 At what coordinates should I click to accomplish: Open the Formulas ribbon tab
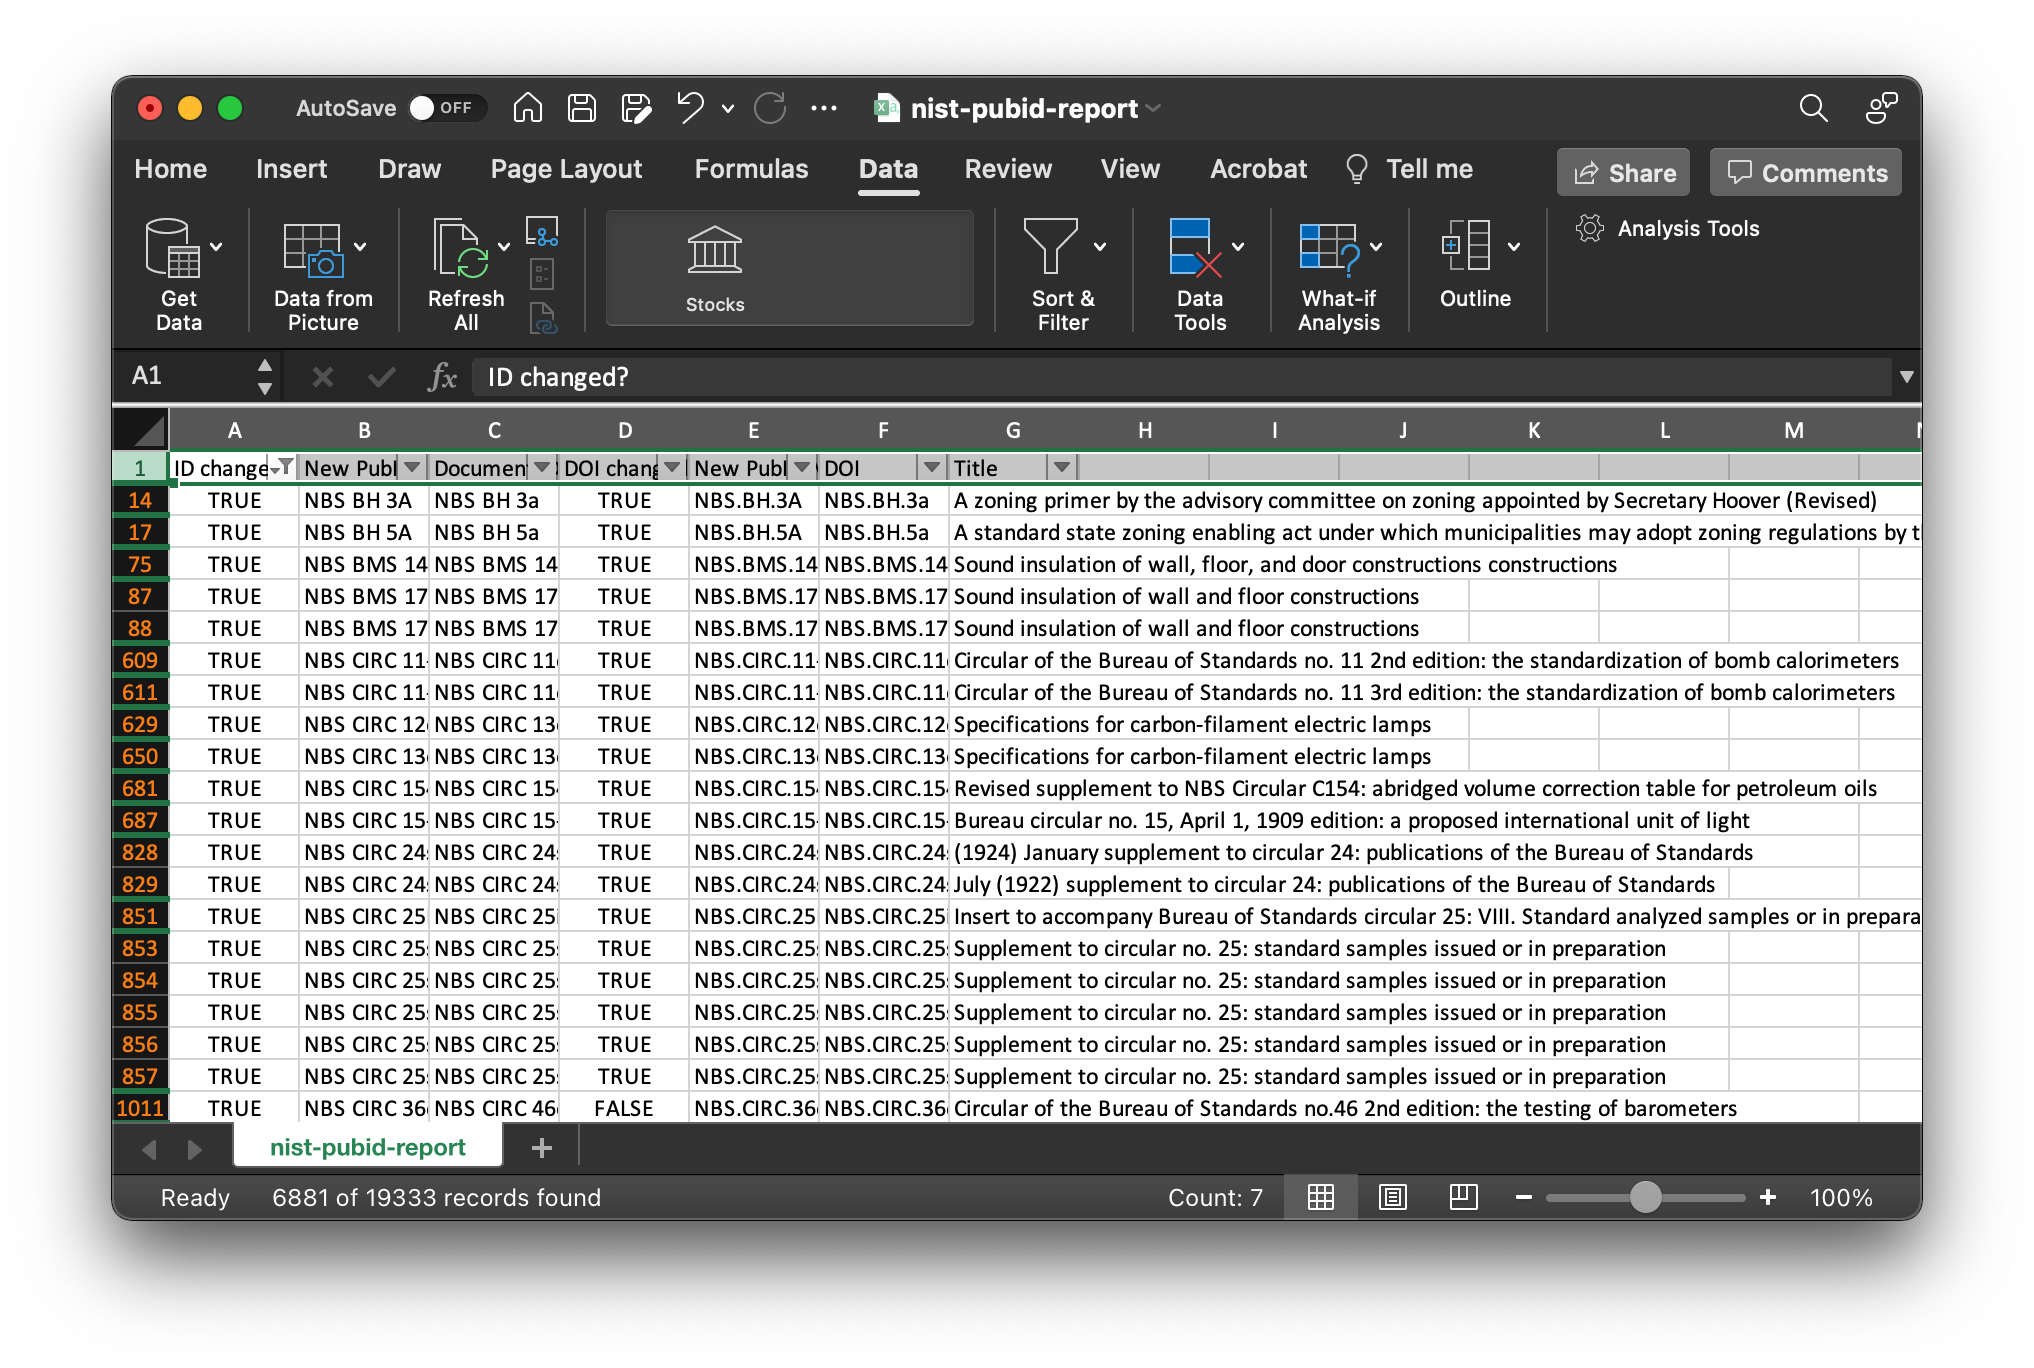[751, 169]
